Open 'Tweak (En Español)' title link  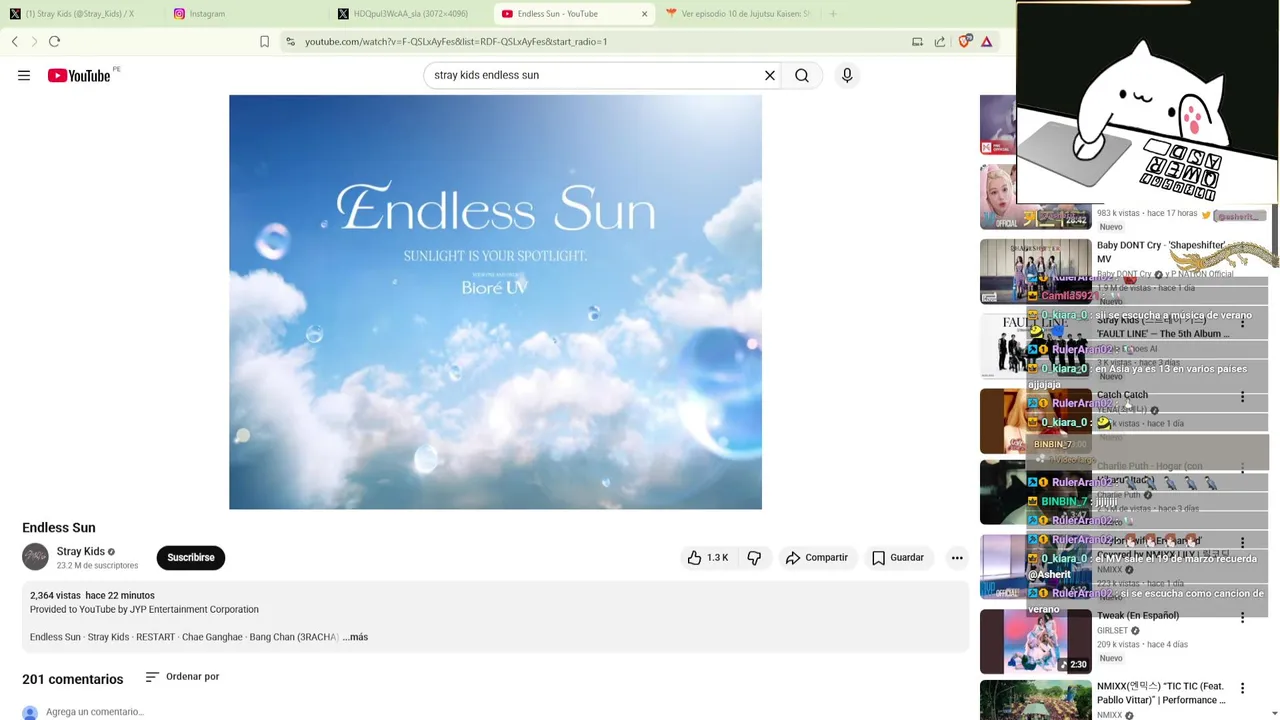click(1138, 616)
